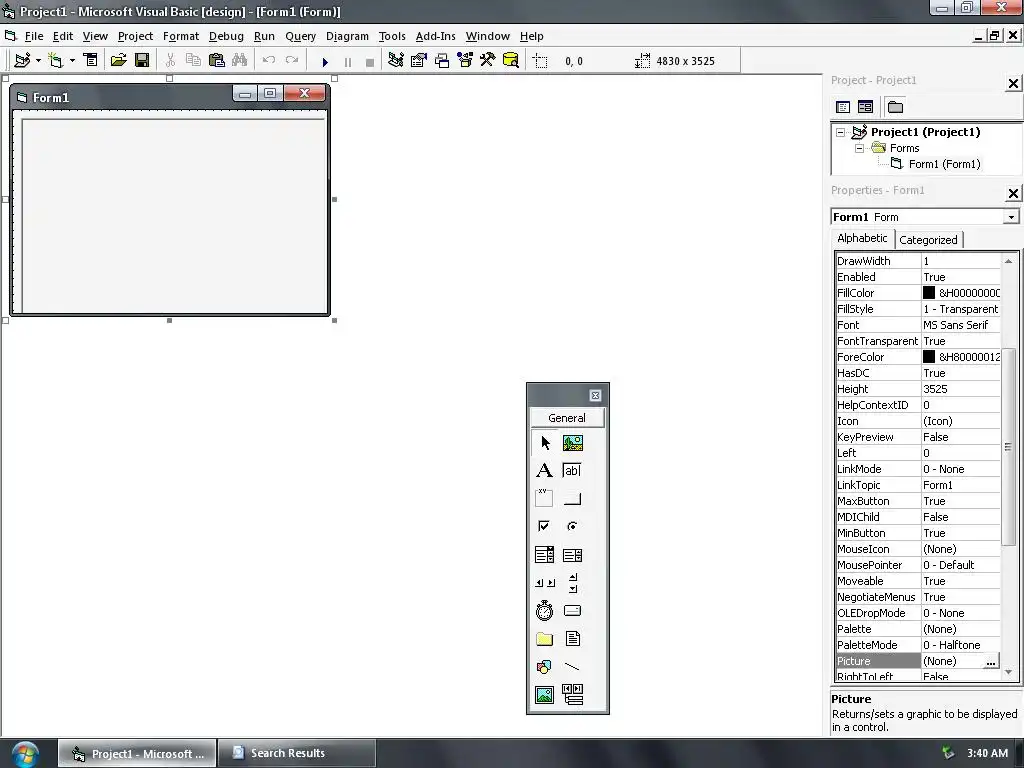Select the VScrollBar control in the toolbox
Viewport: 1024px width, 768px height.
pyautogui.click(x=573, y=583)
